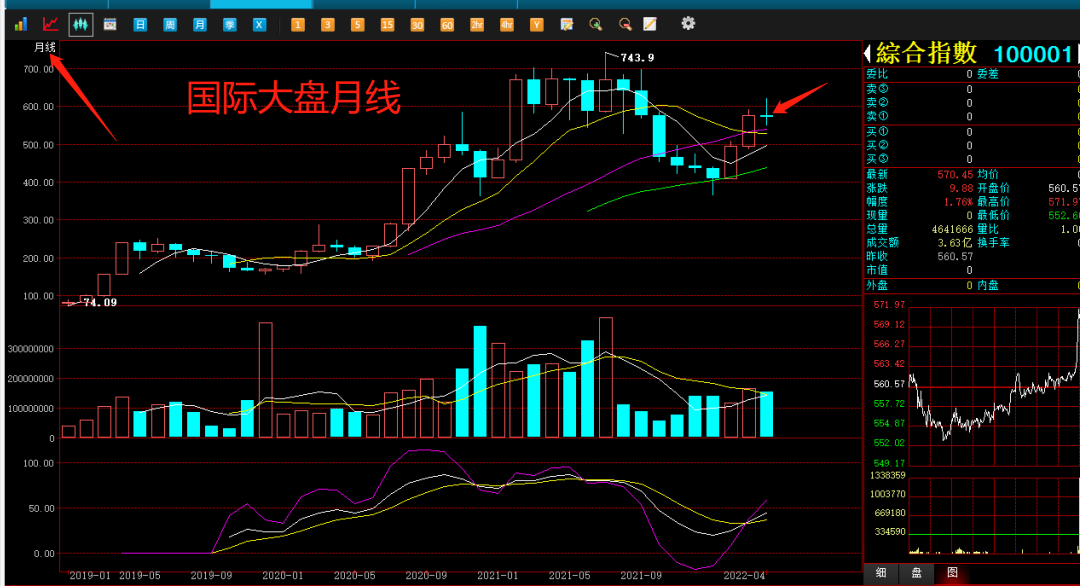Select the 3-minute period icon

[327, 25]
